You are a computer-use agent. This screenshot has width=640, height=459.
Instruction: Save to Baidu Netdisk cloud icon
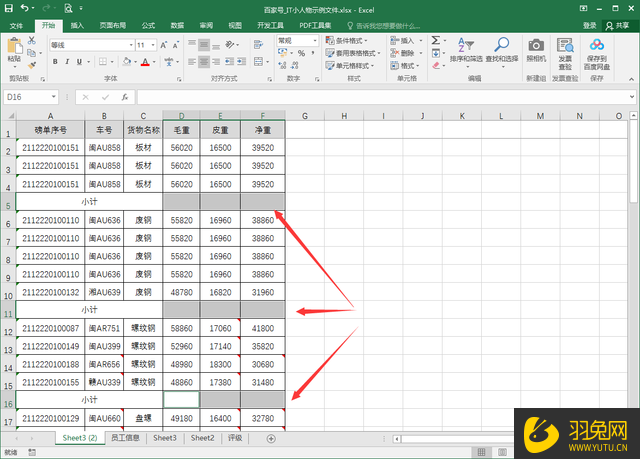pos(597,53)
